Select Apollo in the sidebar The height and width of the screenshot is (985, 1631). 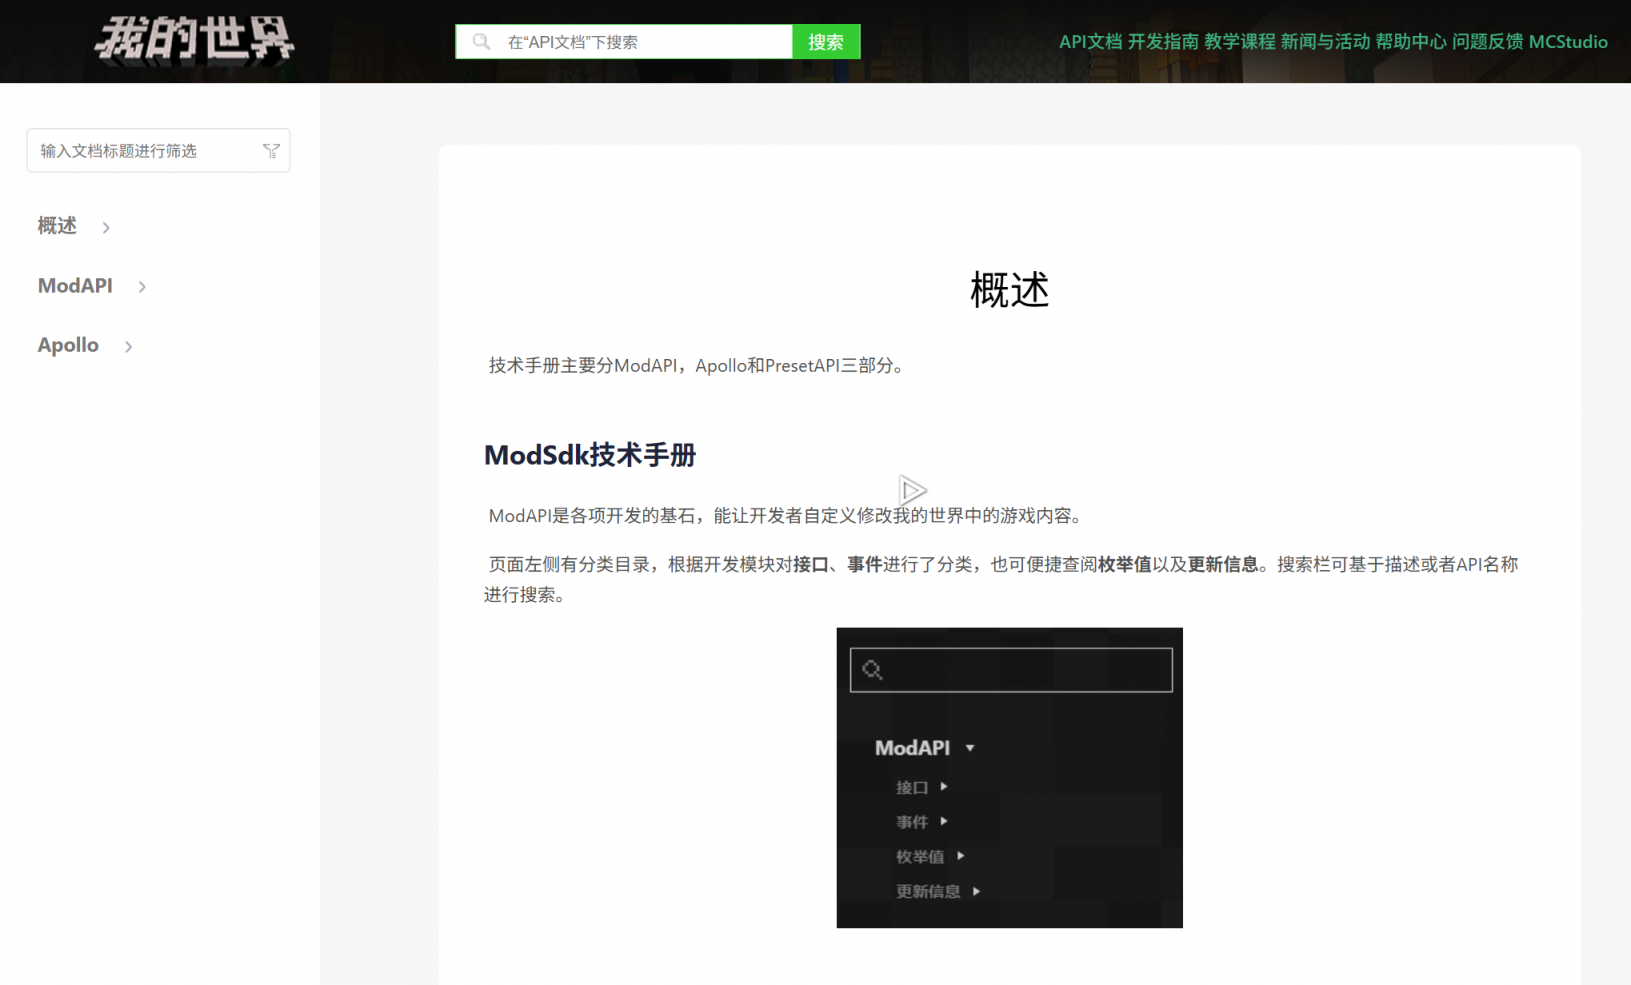pyautogui.click(x=68, y=345)
